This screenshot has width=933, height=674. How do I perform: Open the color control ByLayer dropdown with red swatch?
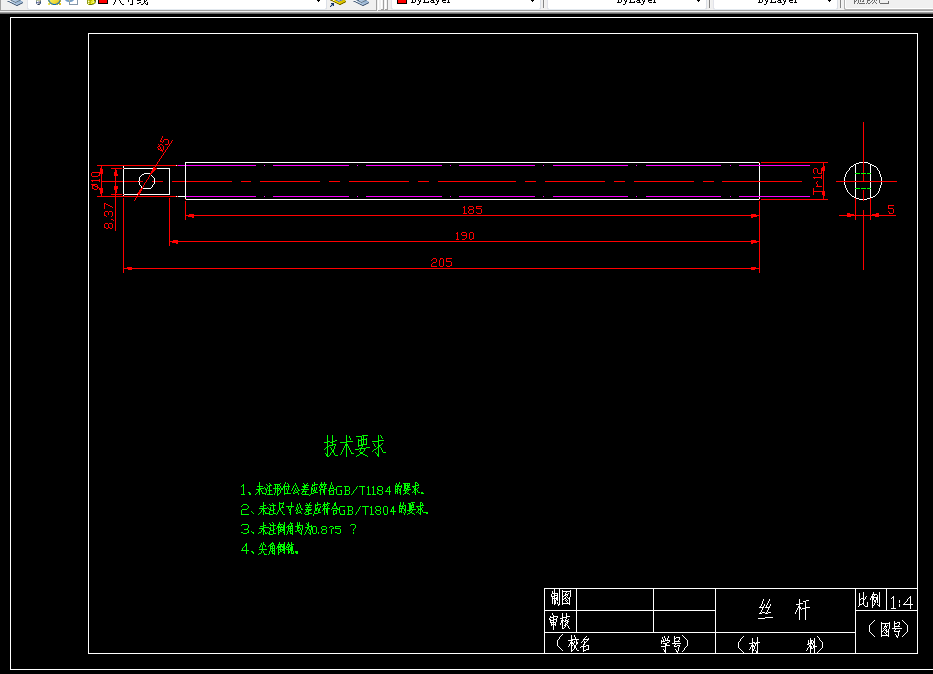click(x=466, y=2)
